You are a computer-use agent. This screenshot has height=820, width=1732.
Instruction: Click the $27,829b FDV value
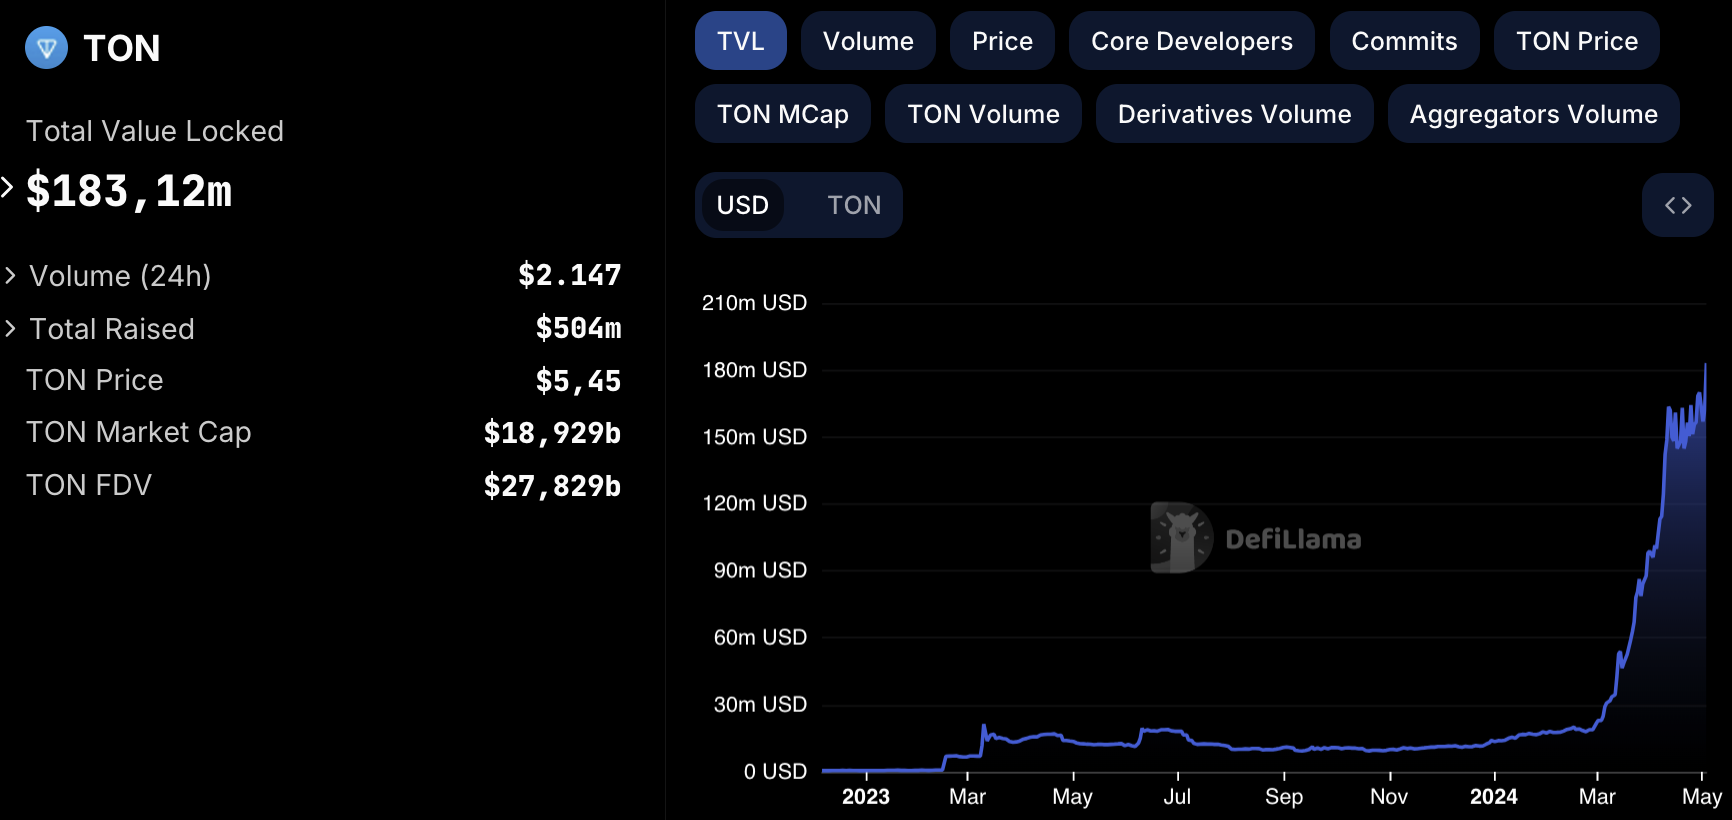tap(552, 486)
